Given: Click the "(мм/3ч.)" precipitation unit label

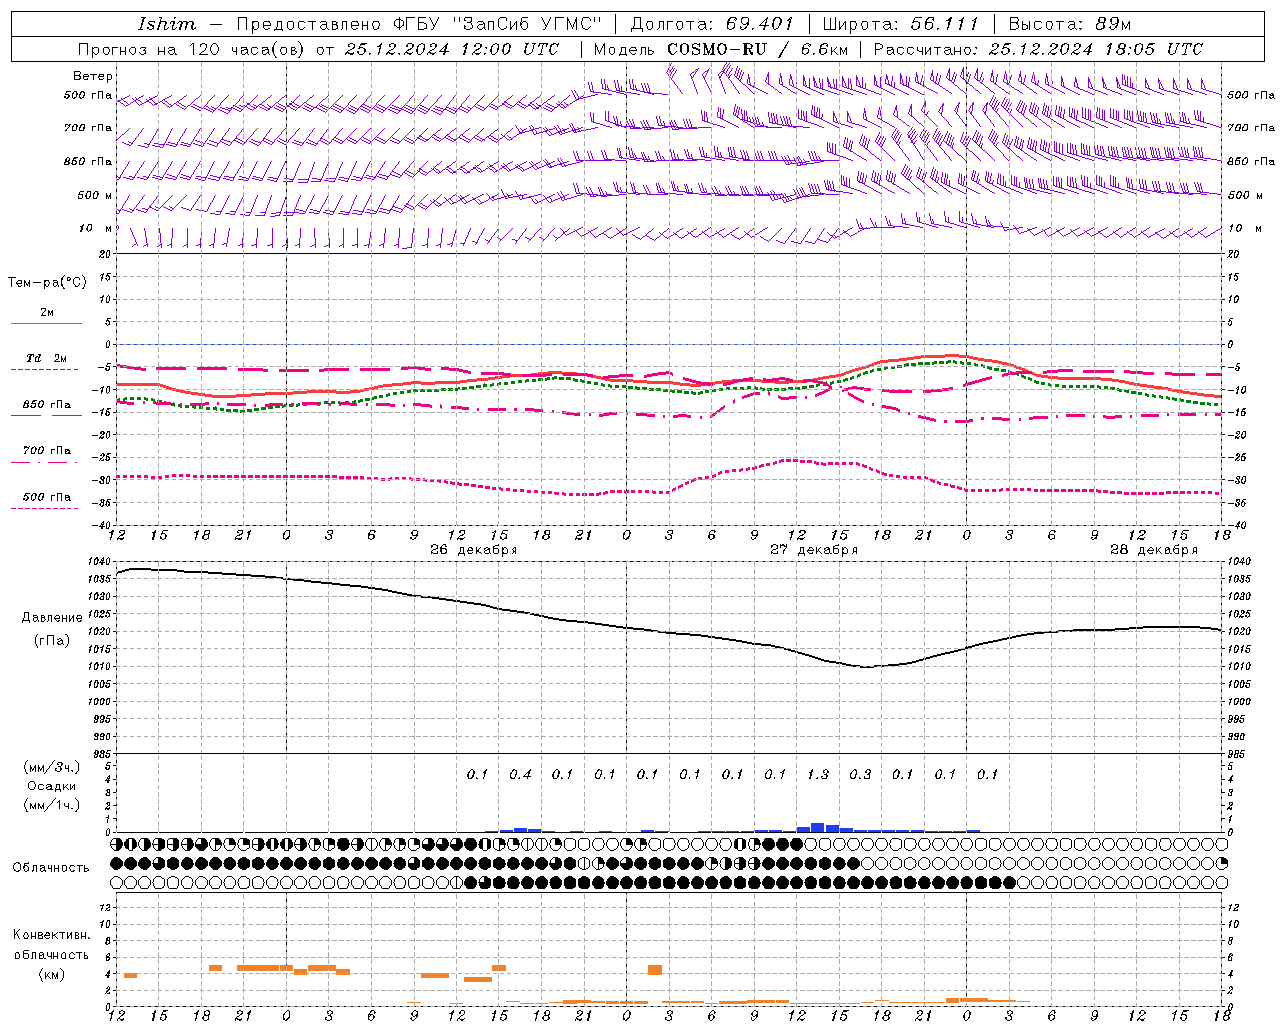Looking at the screenshot, I should [x=52, y=767].
